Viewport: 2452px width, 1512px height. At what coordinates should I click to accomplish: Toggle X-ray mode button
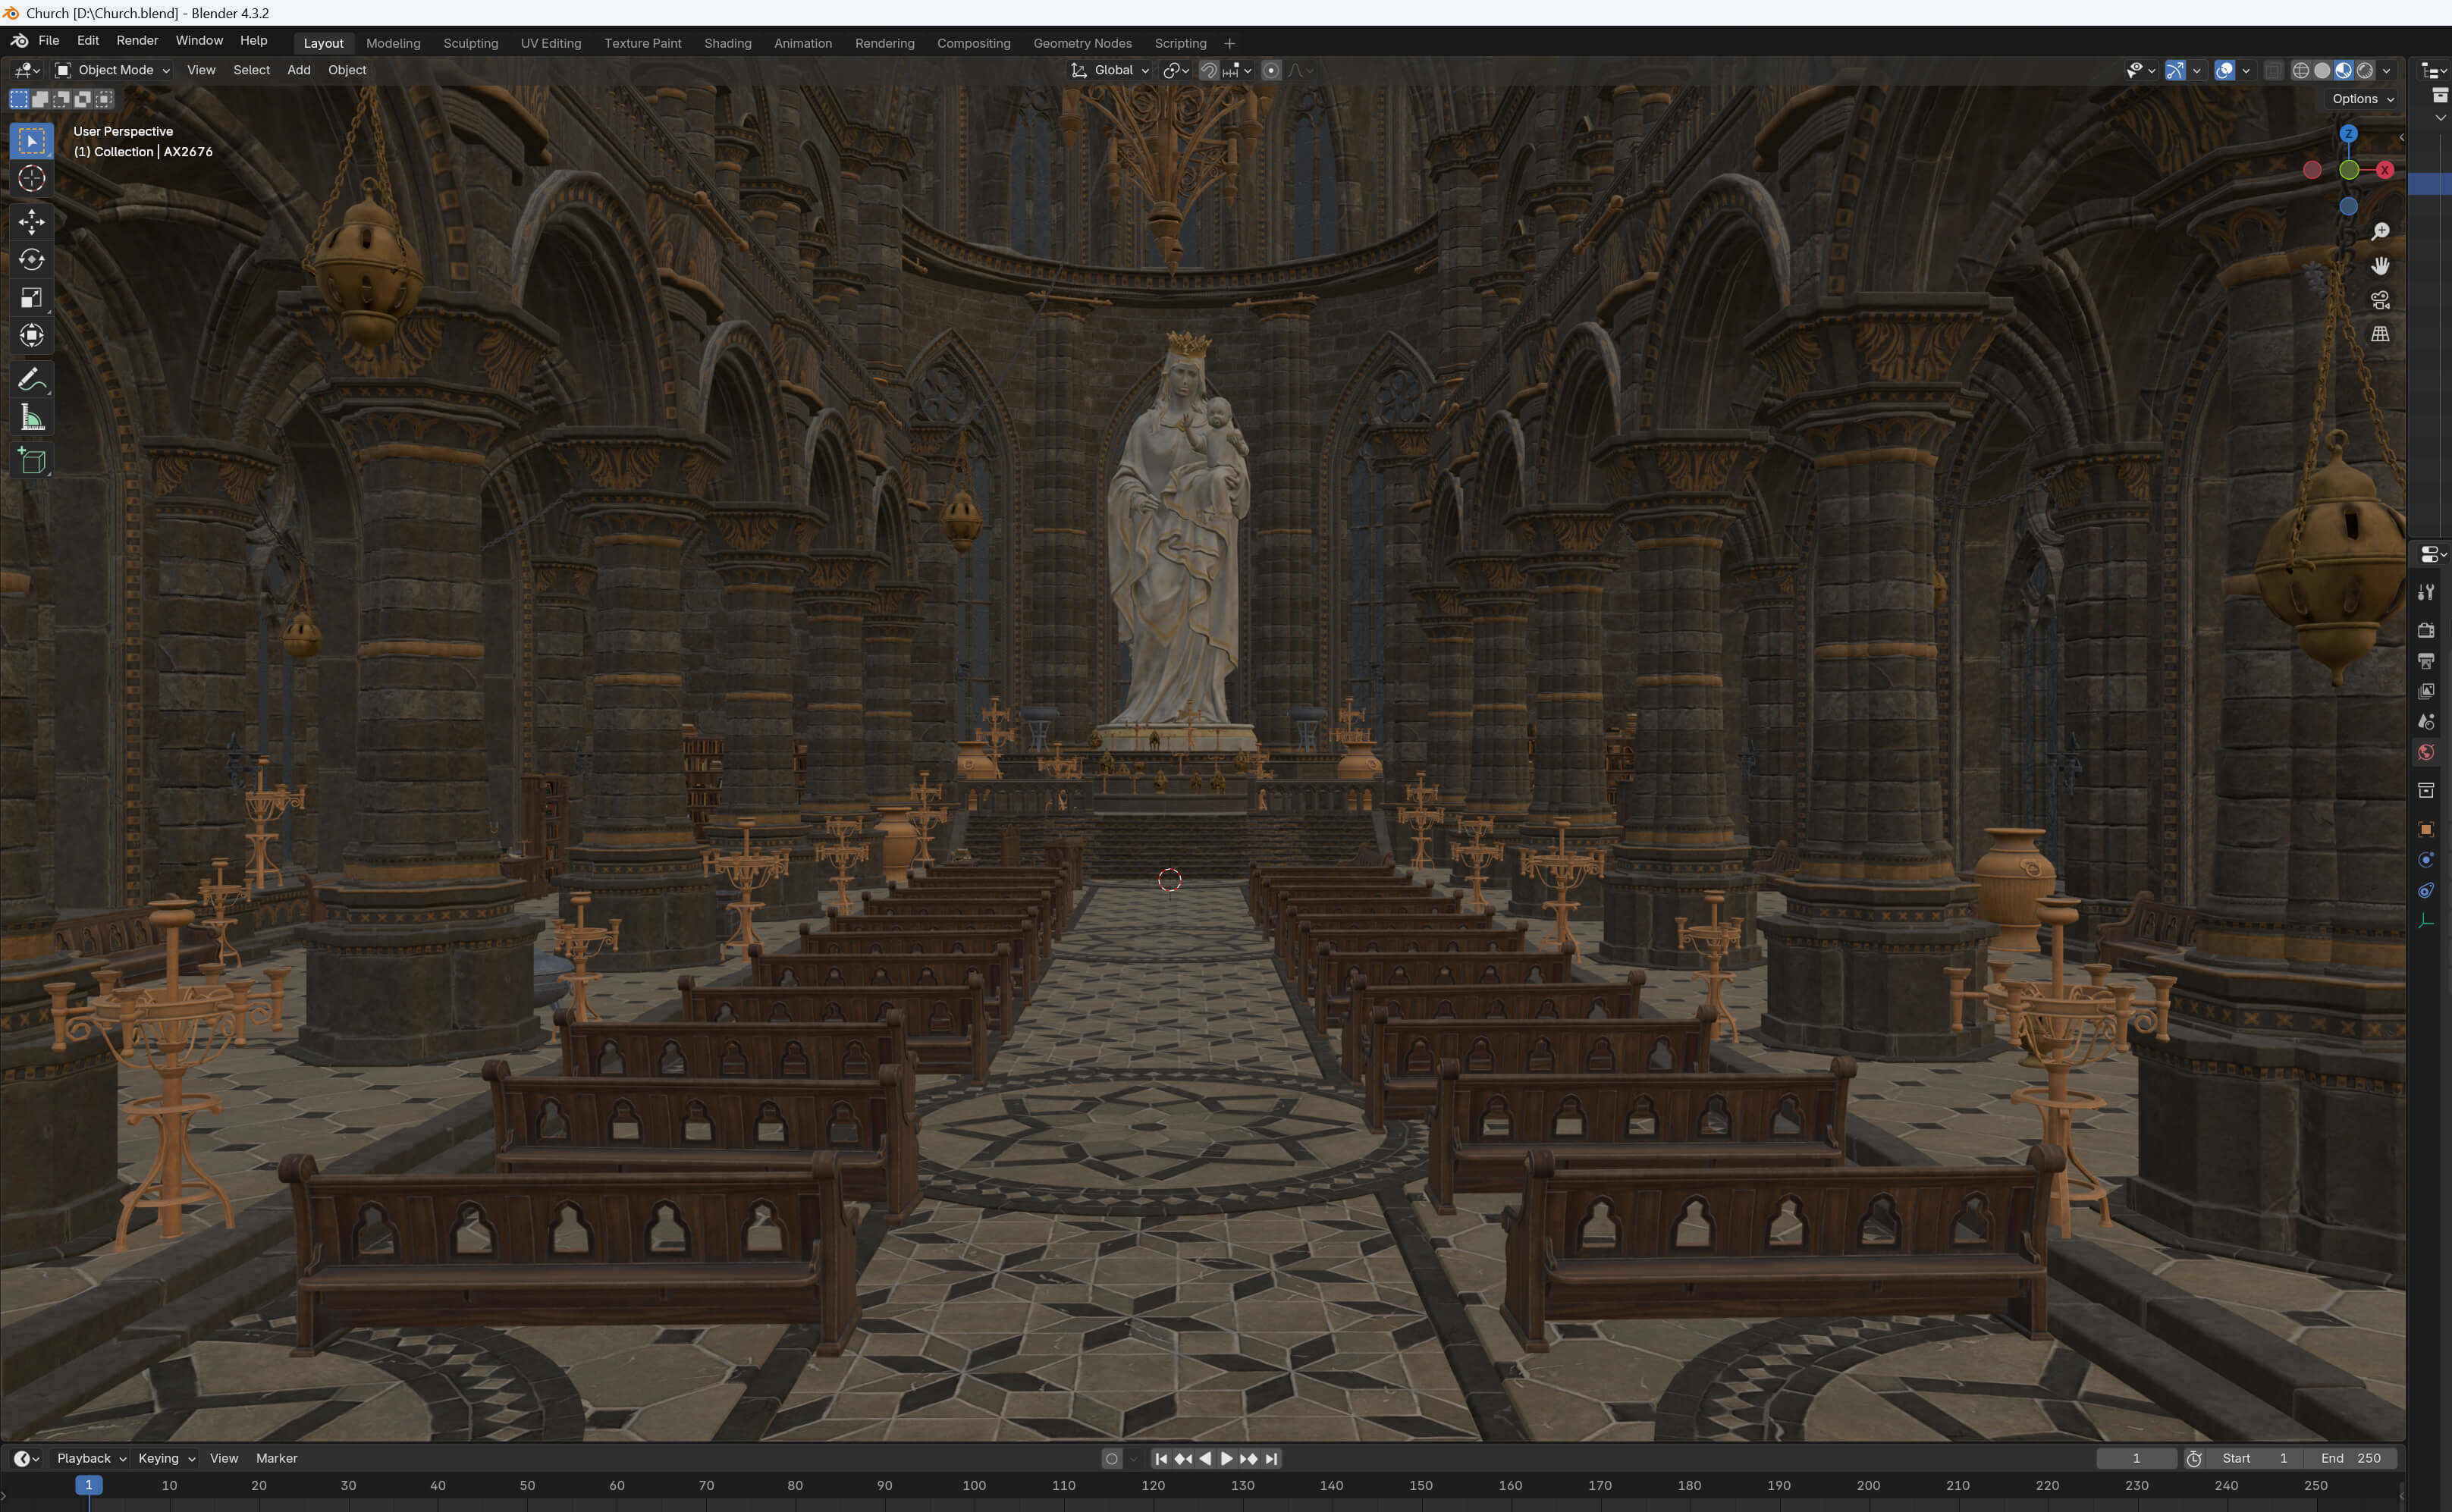(2273, 70)
